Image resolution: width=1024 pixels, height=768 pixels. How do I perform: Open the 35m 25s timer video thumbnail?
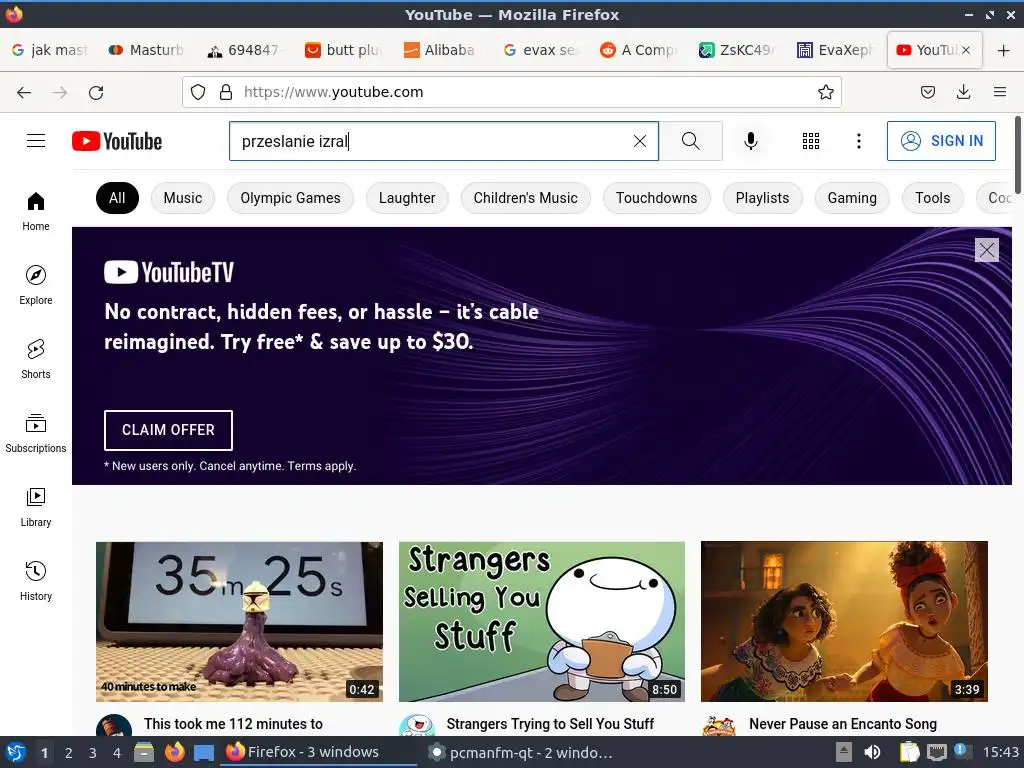(239, 622)
